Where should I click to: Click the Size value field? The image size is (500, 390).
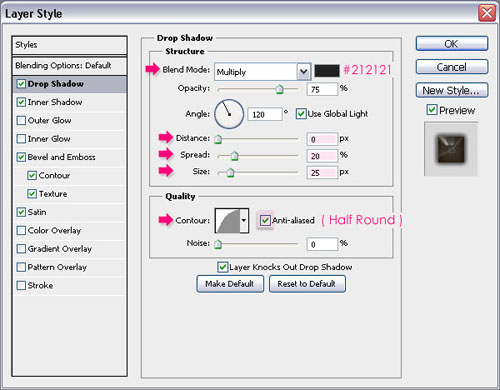point(322,173)
